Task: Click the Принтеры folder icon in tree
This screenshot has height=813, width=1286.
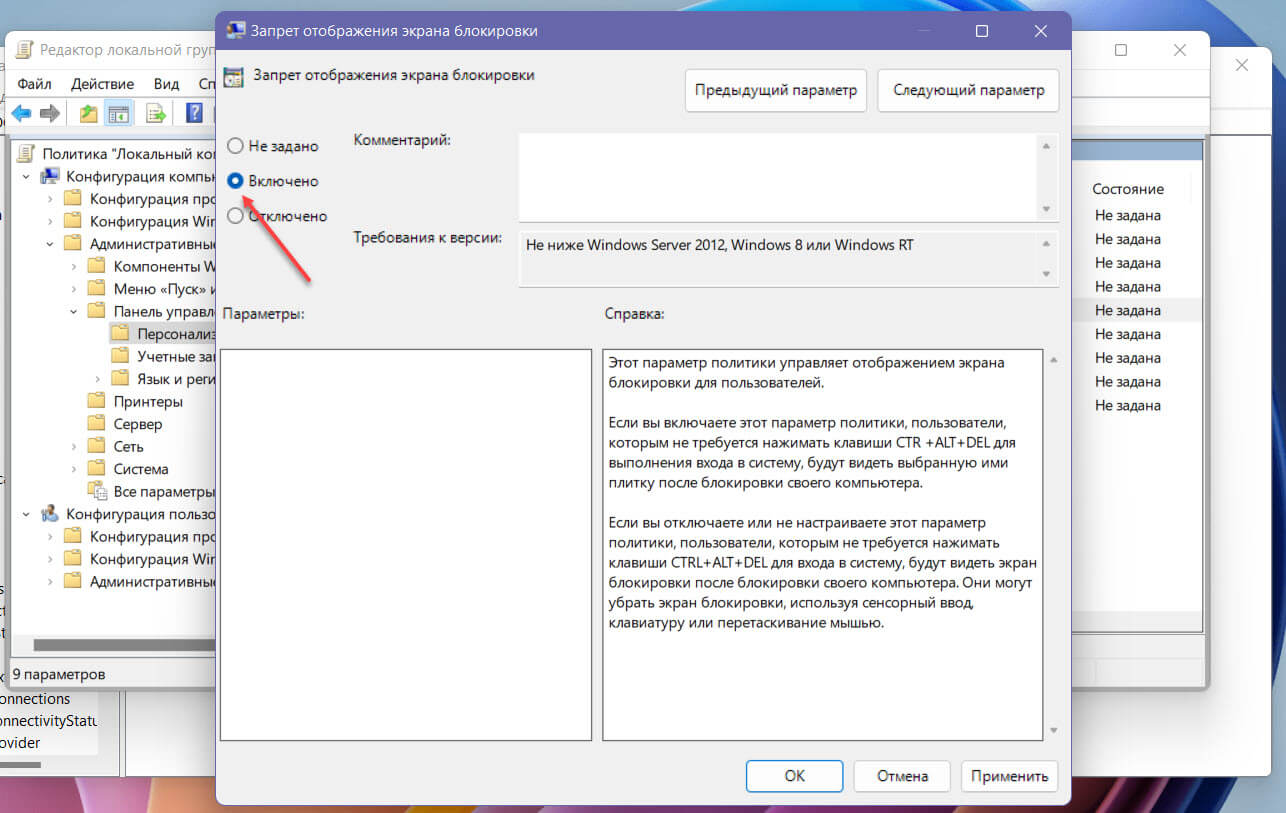Action: [96, 402]
